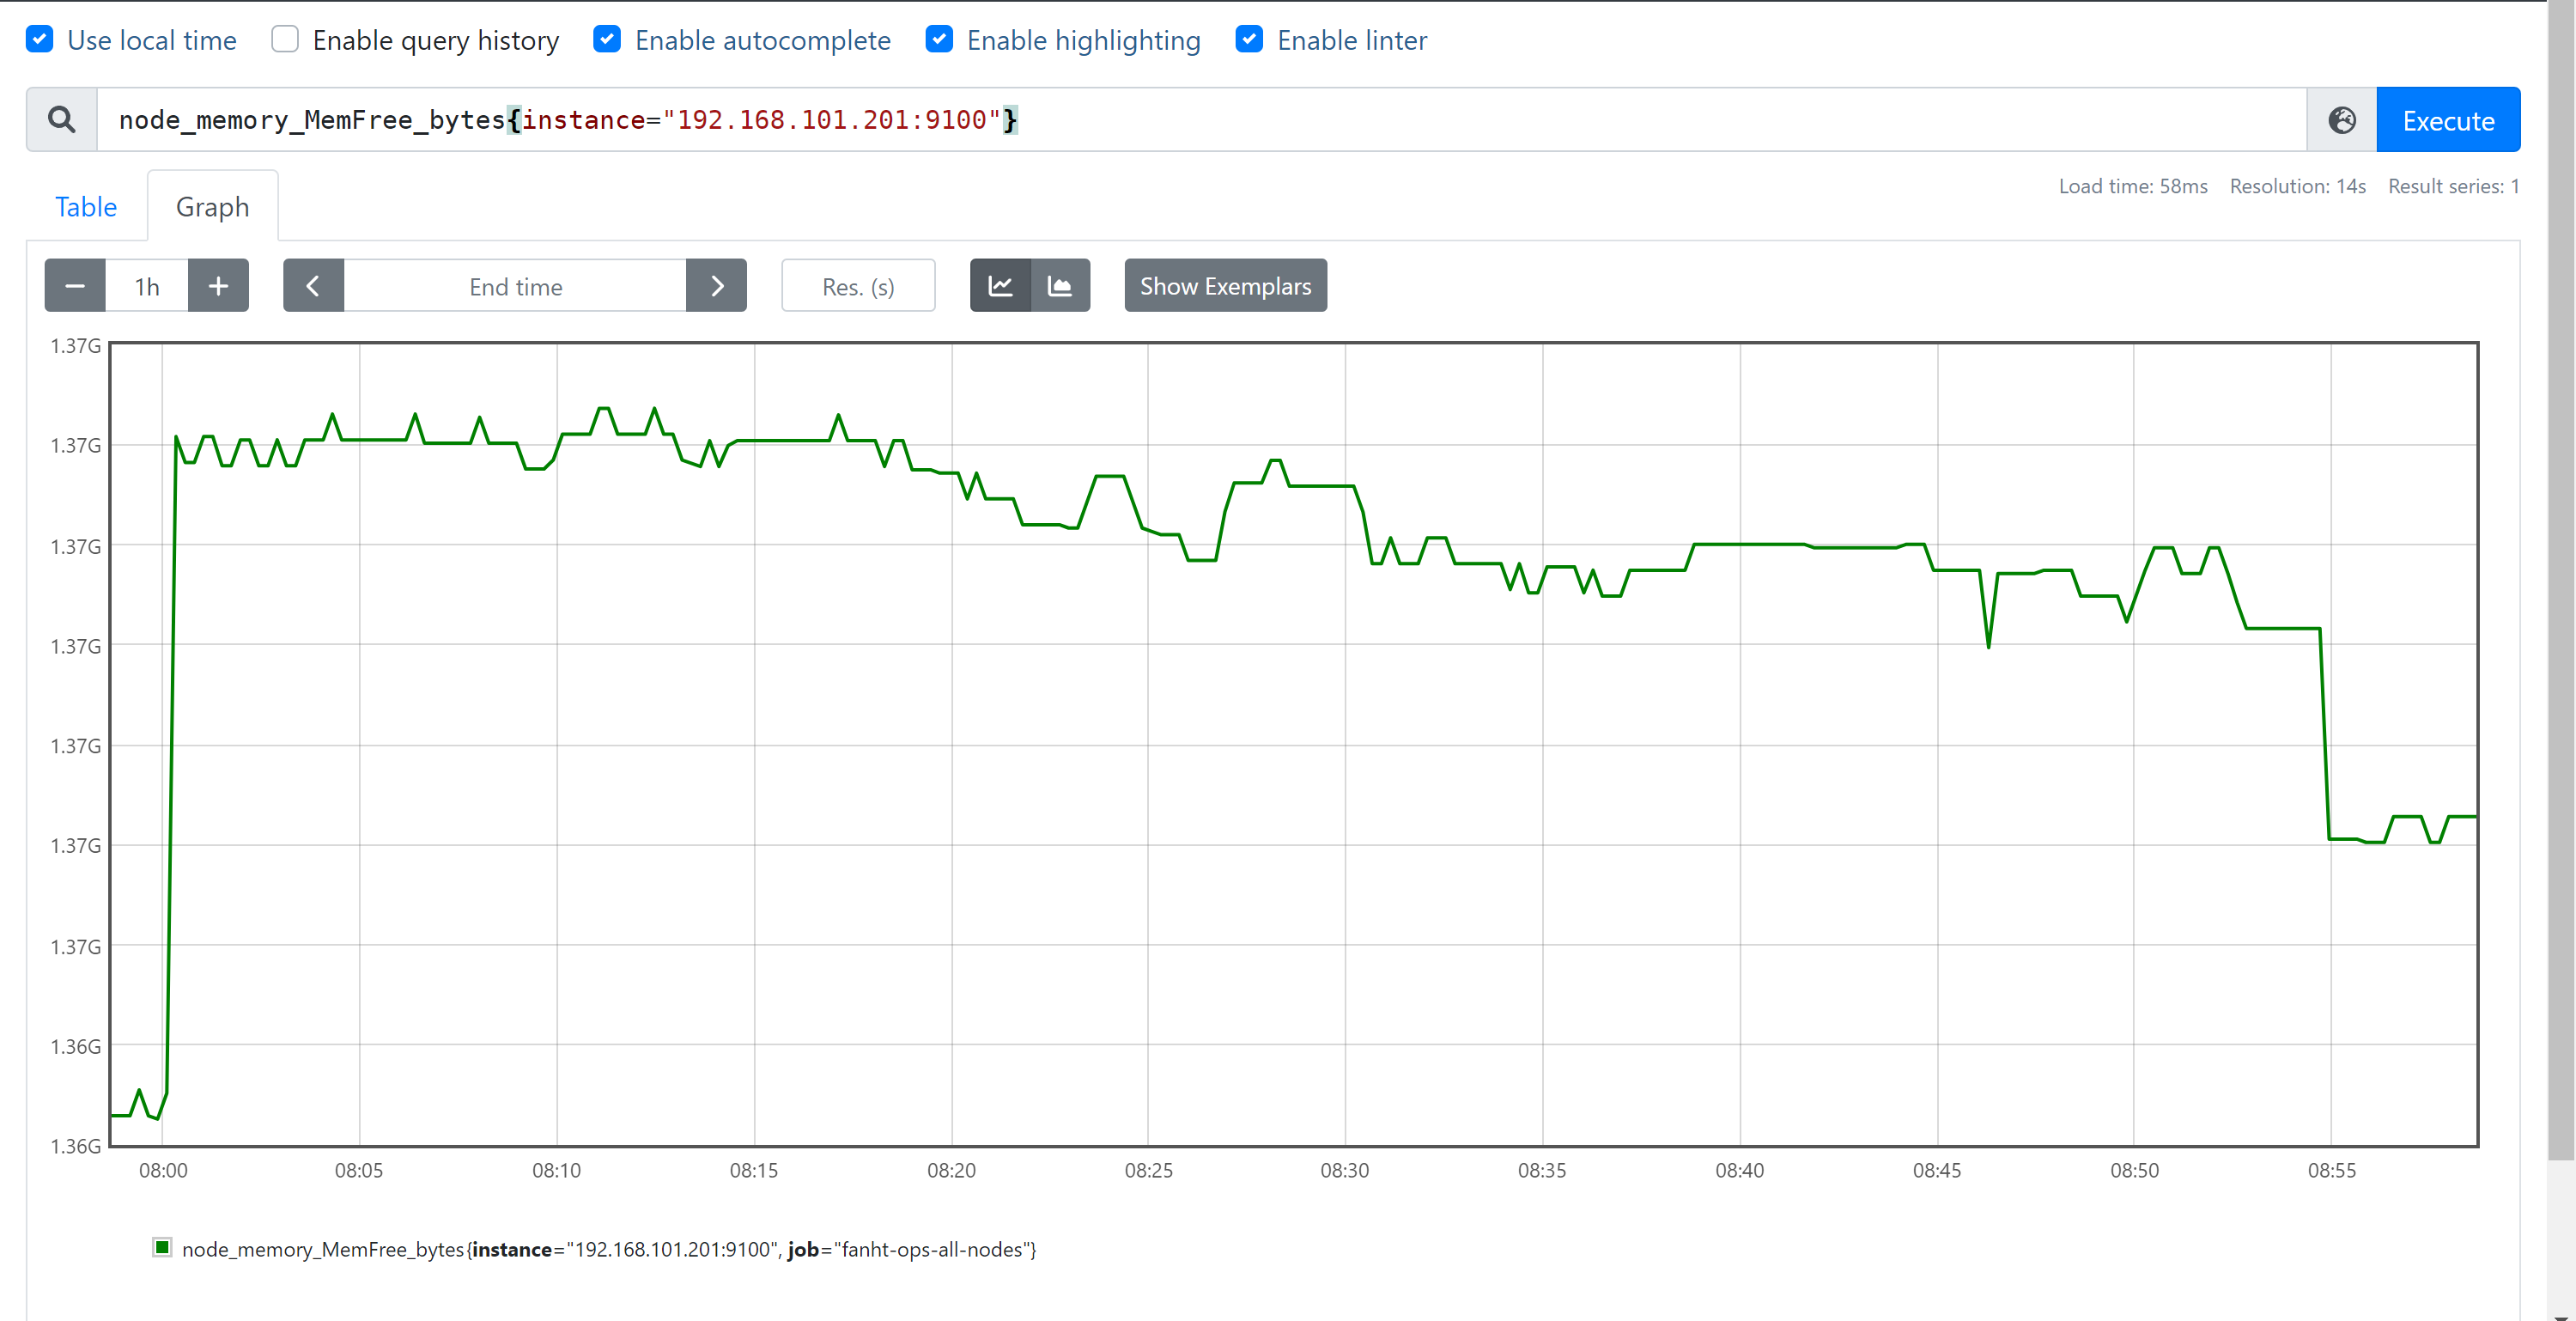Toggle the Use local time checkbox
2576x1321 pixels.
pyautogui.click(x=39, y=39)
